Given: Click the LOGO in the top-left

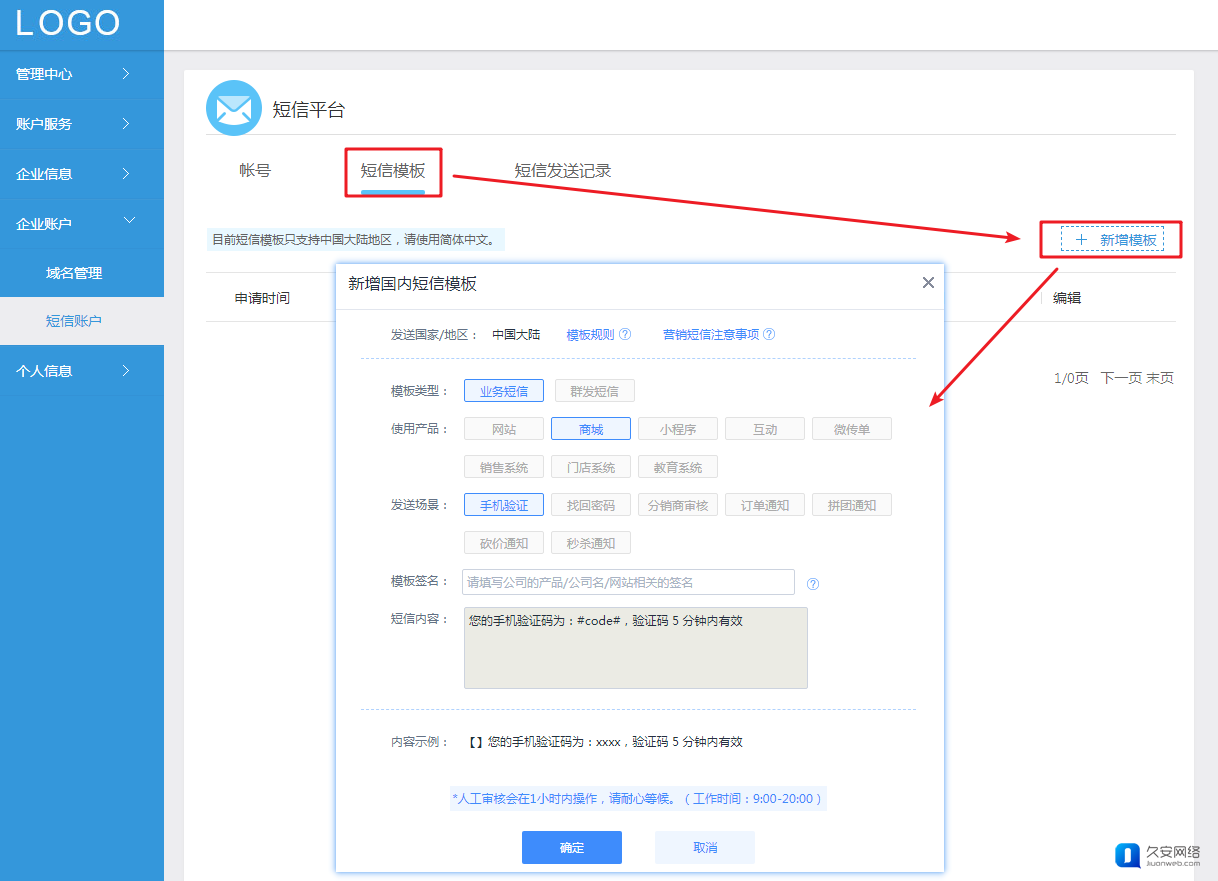Looking at the screenshot, I should (x=68, y=24).
